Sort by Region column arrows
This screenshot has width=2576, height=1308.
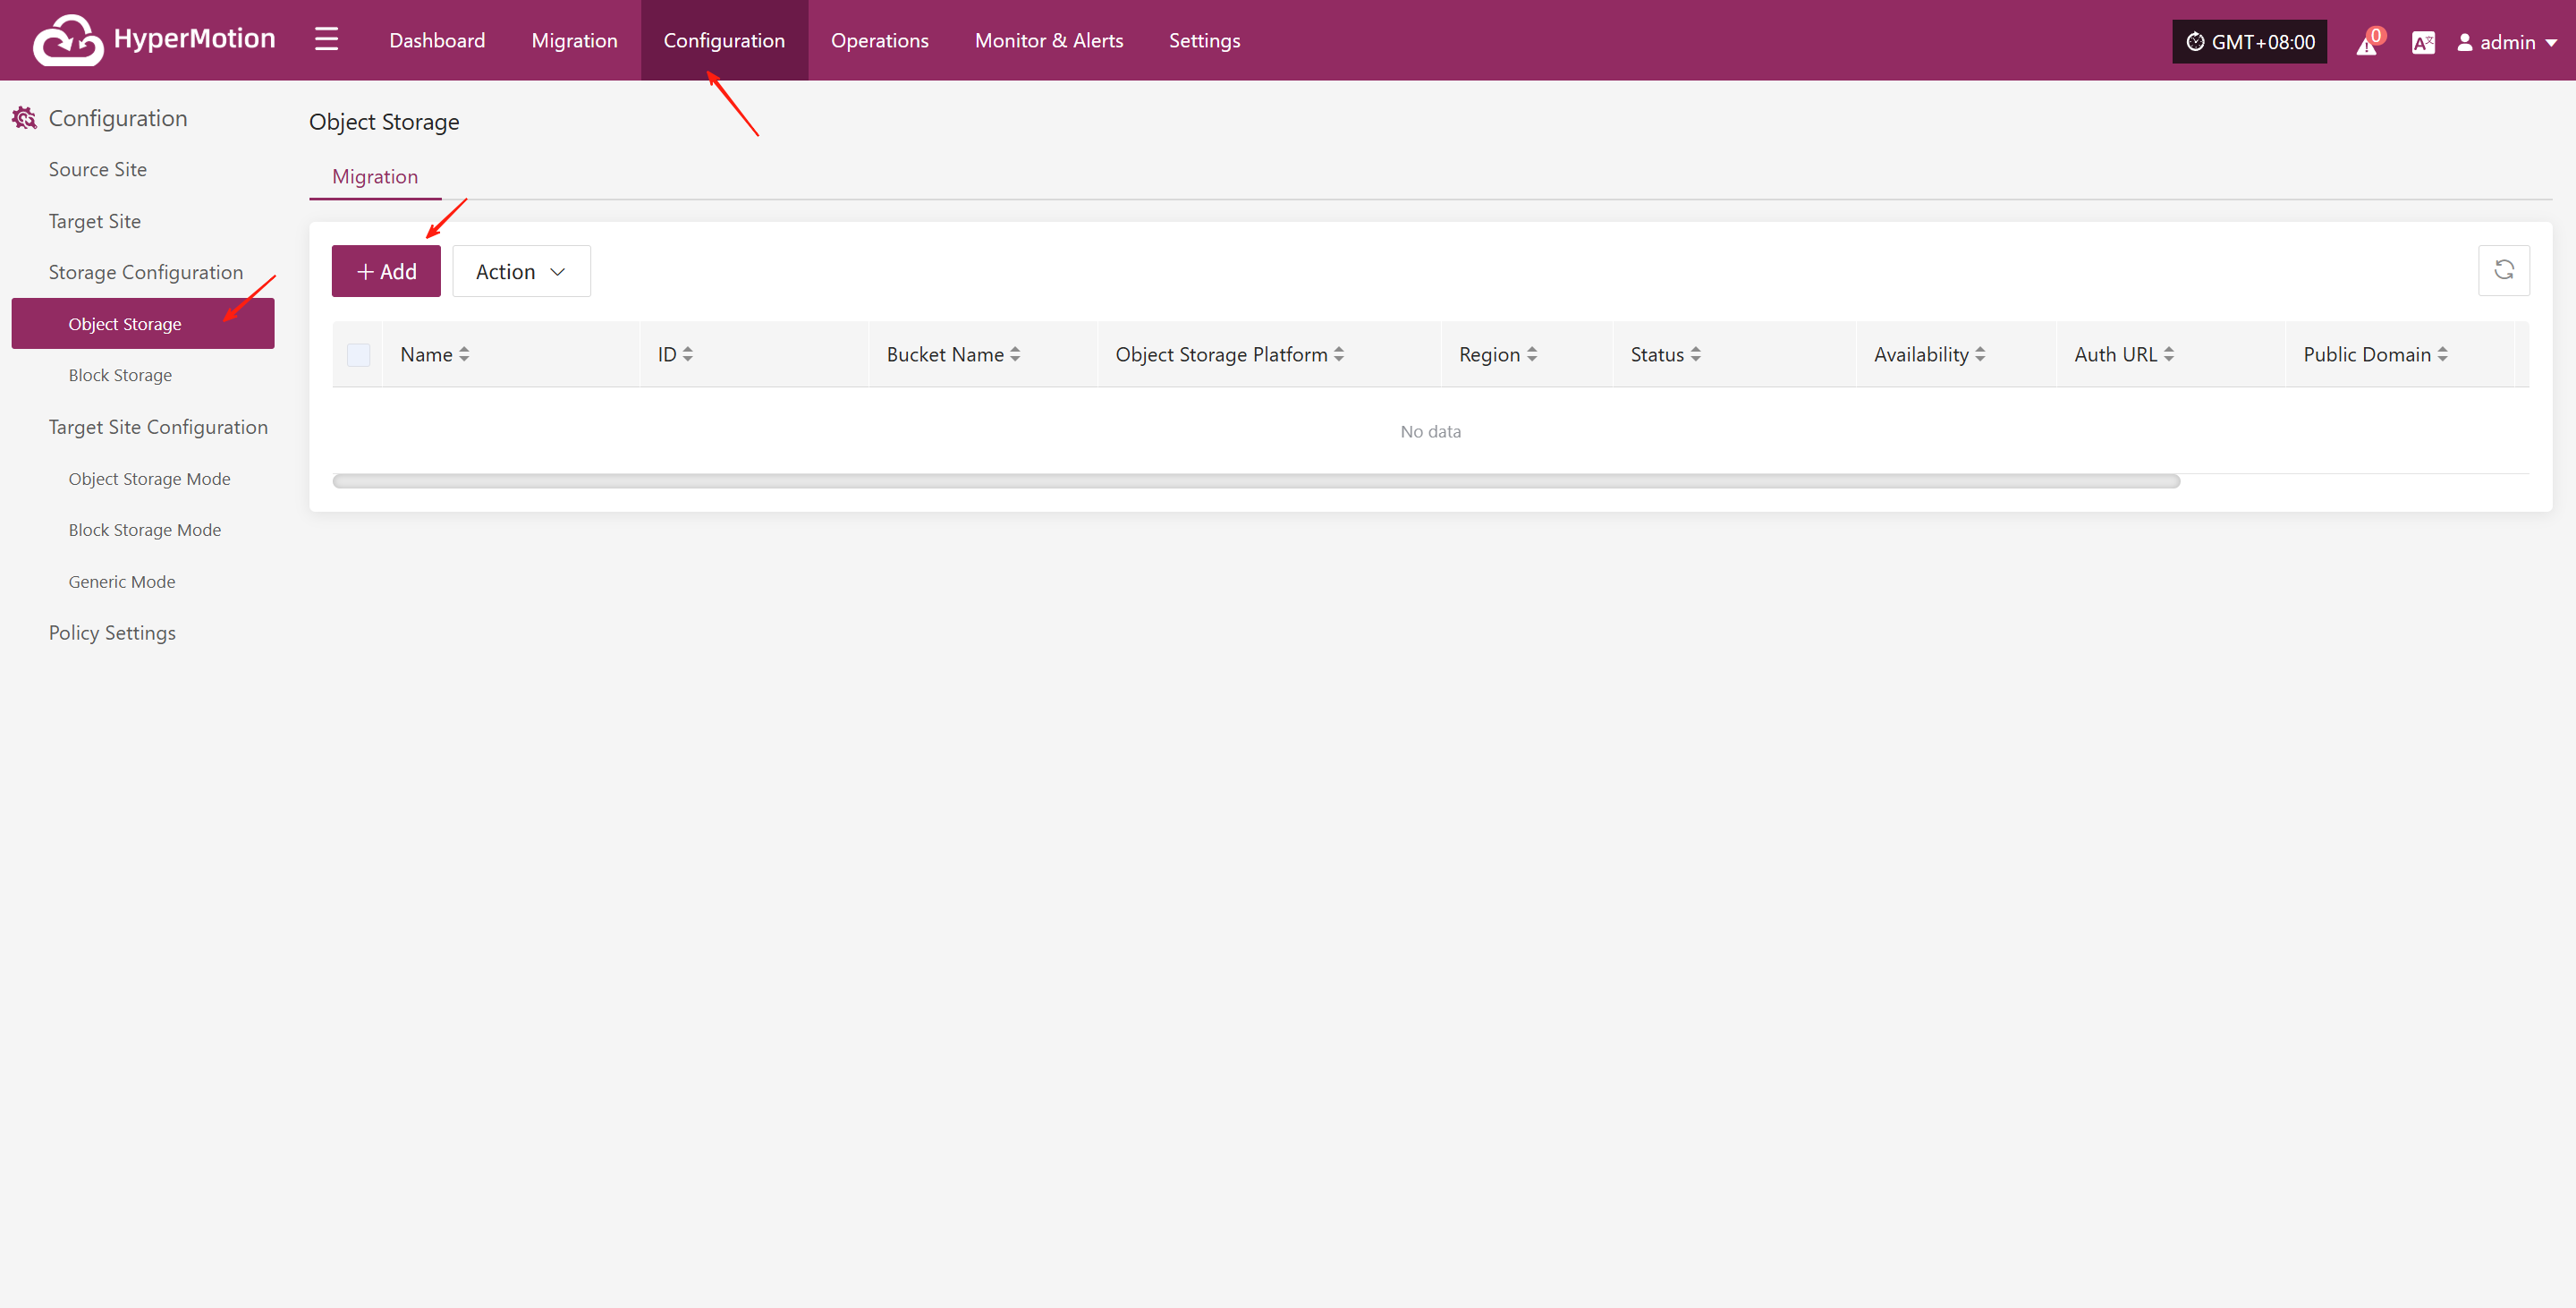(x=1532, y=354)
